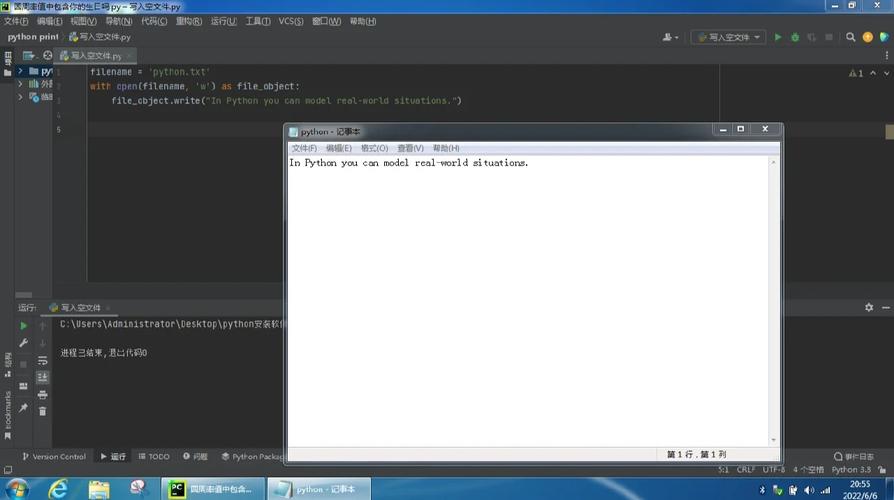This screenshot has height=500, width=894.
Task: Click the Python 3.8 interpreter in the status bar
Action: 851,470
